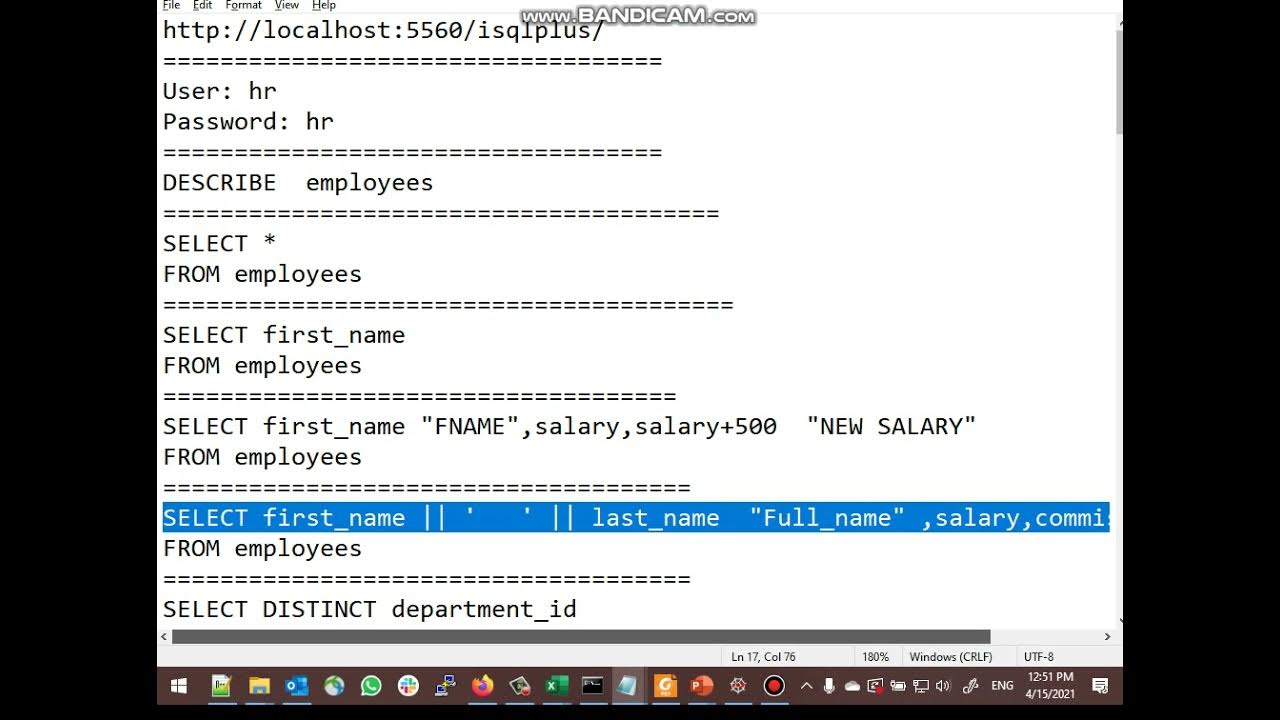Open Outlook from the taskbar
This screenshot has width=1280, height=720.
pyautogui.click(x=297, y=686)
